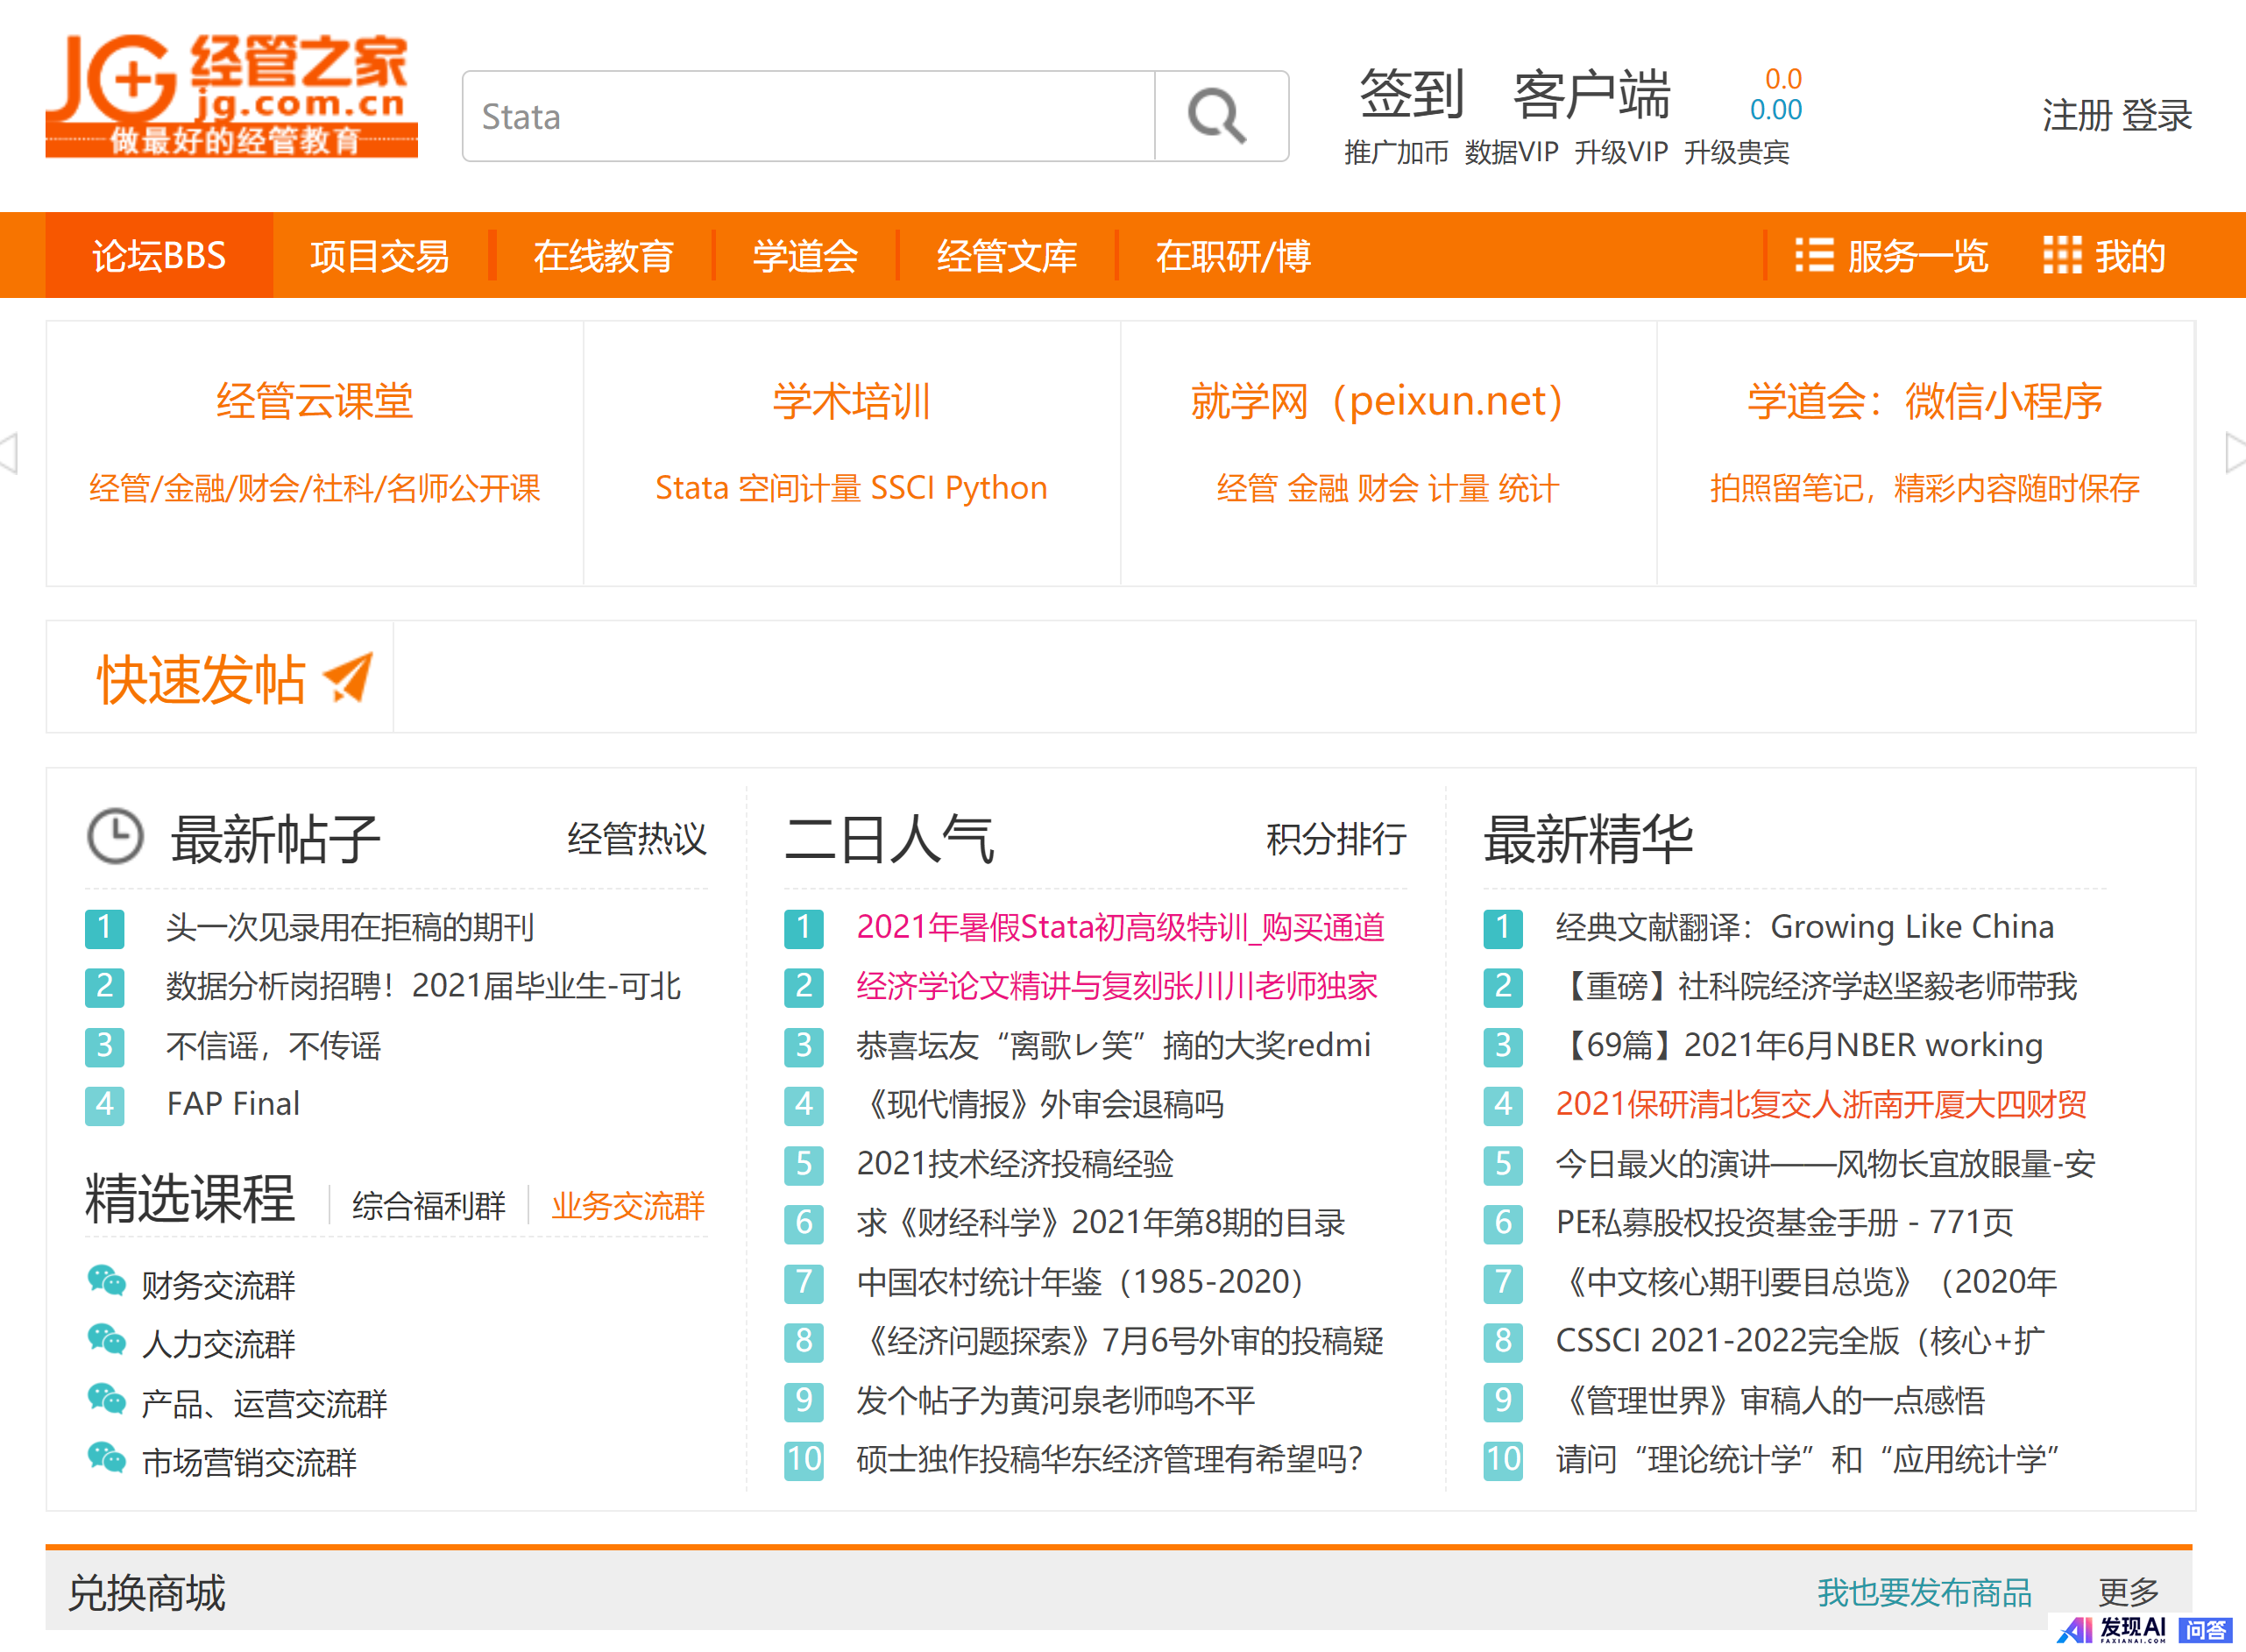Screen dimensions: 2246x1652
Task: Click the search magnifier icon
Action: pyautogui.click(x=1218, y=116)
